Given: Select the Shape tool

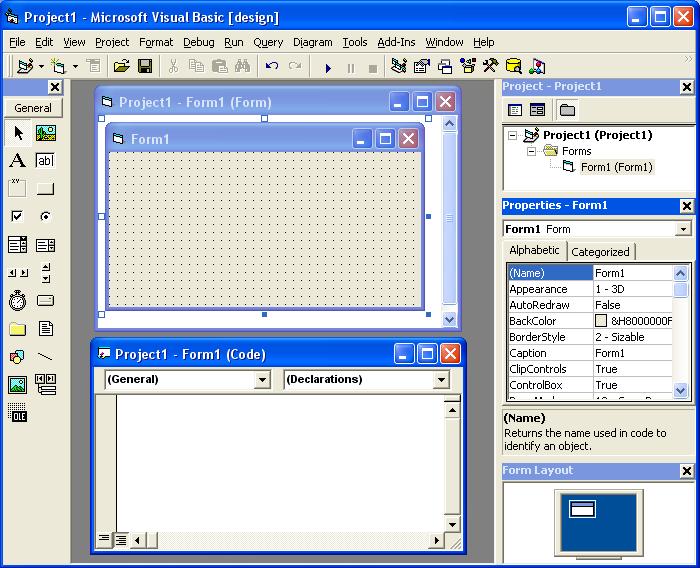Looking at the screenshot, I should [18, 357].
